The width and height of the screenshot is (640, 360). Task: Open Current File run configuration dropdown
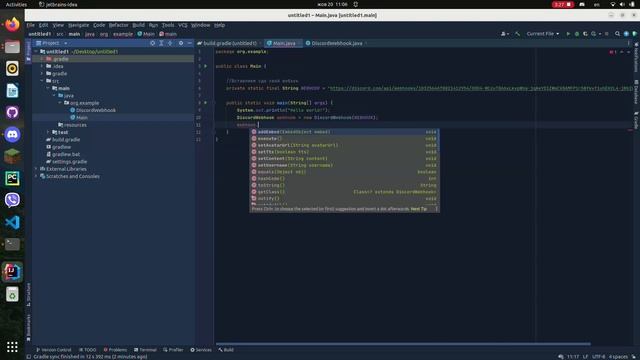(x=542, y=34)
